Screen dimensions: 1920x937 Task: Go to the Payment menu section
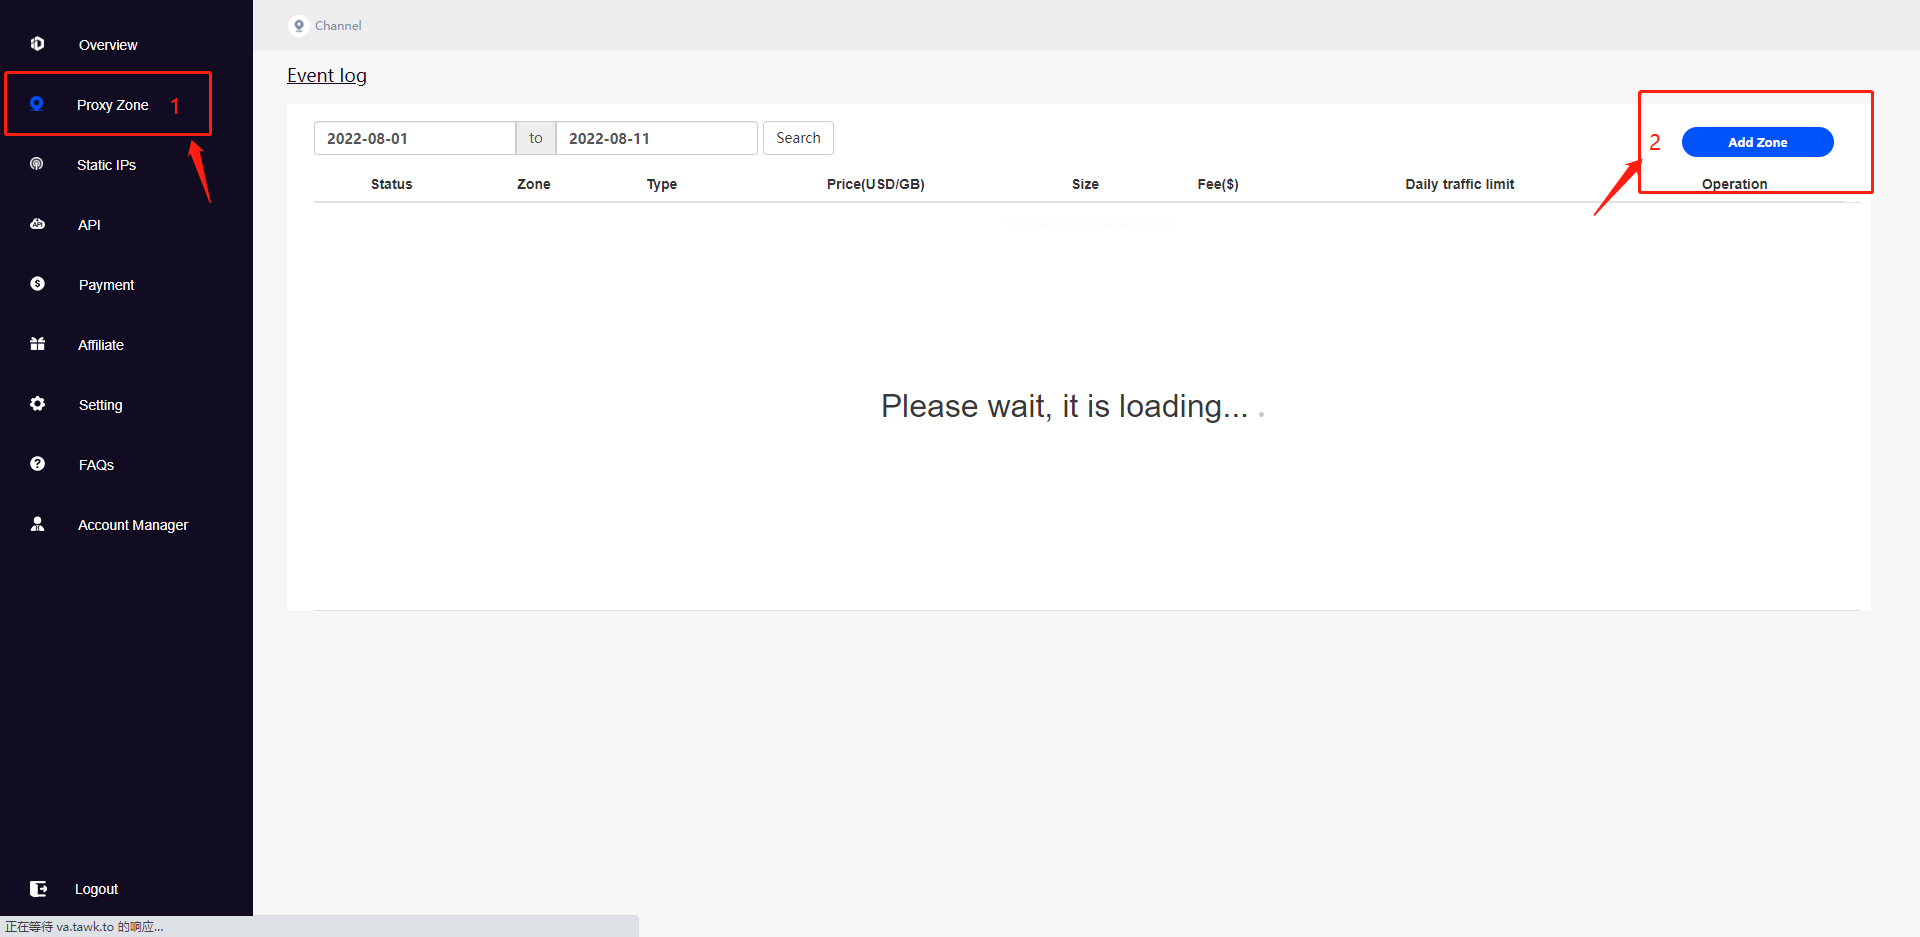pyautogui.click(x=106, y=285)
